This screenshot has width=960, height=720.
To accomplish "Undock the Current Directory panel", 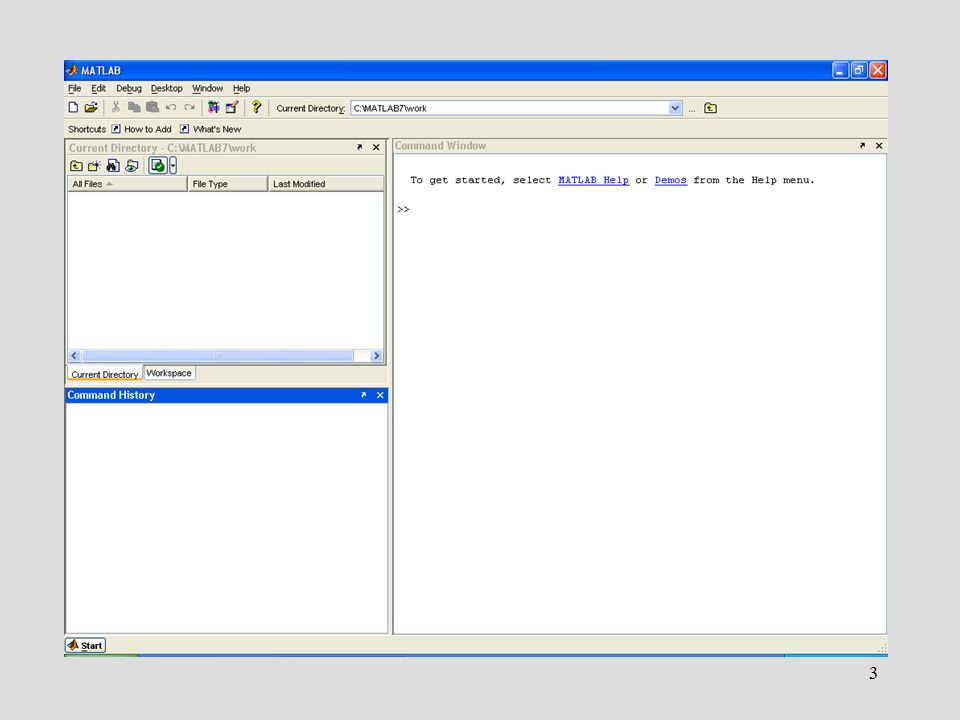I will coord(359,147).
